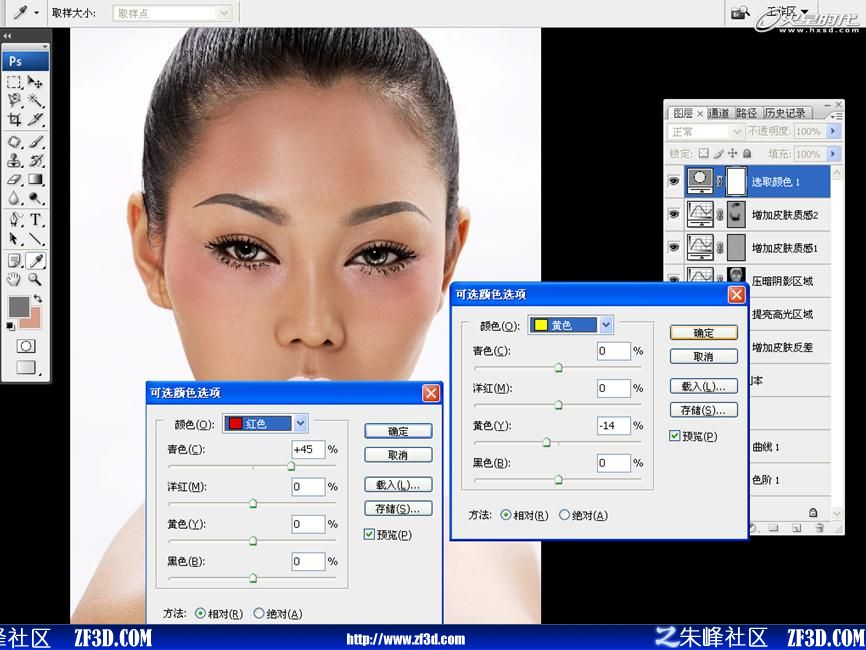The width and height of the screenshot is (866, 650).
Task: Select the History Brush tool
Action: (36, 161)
